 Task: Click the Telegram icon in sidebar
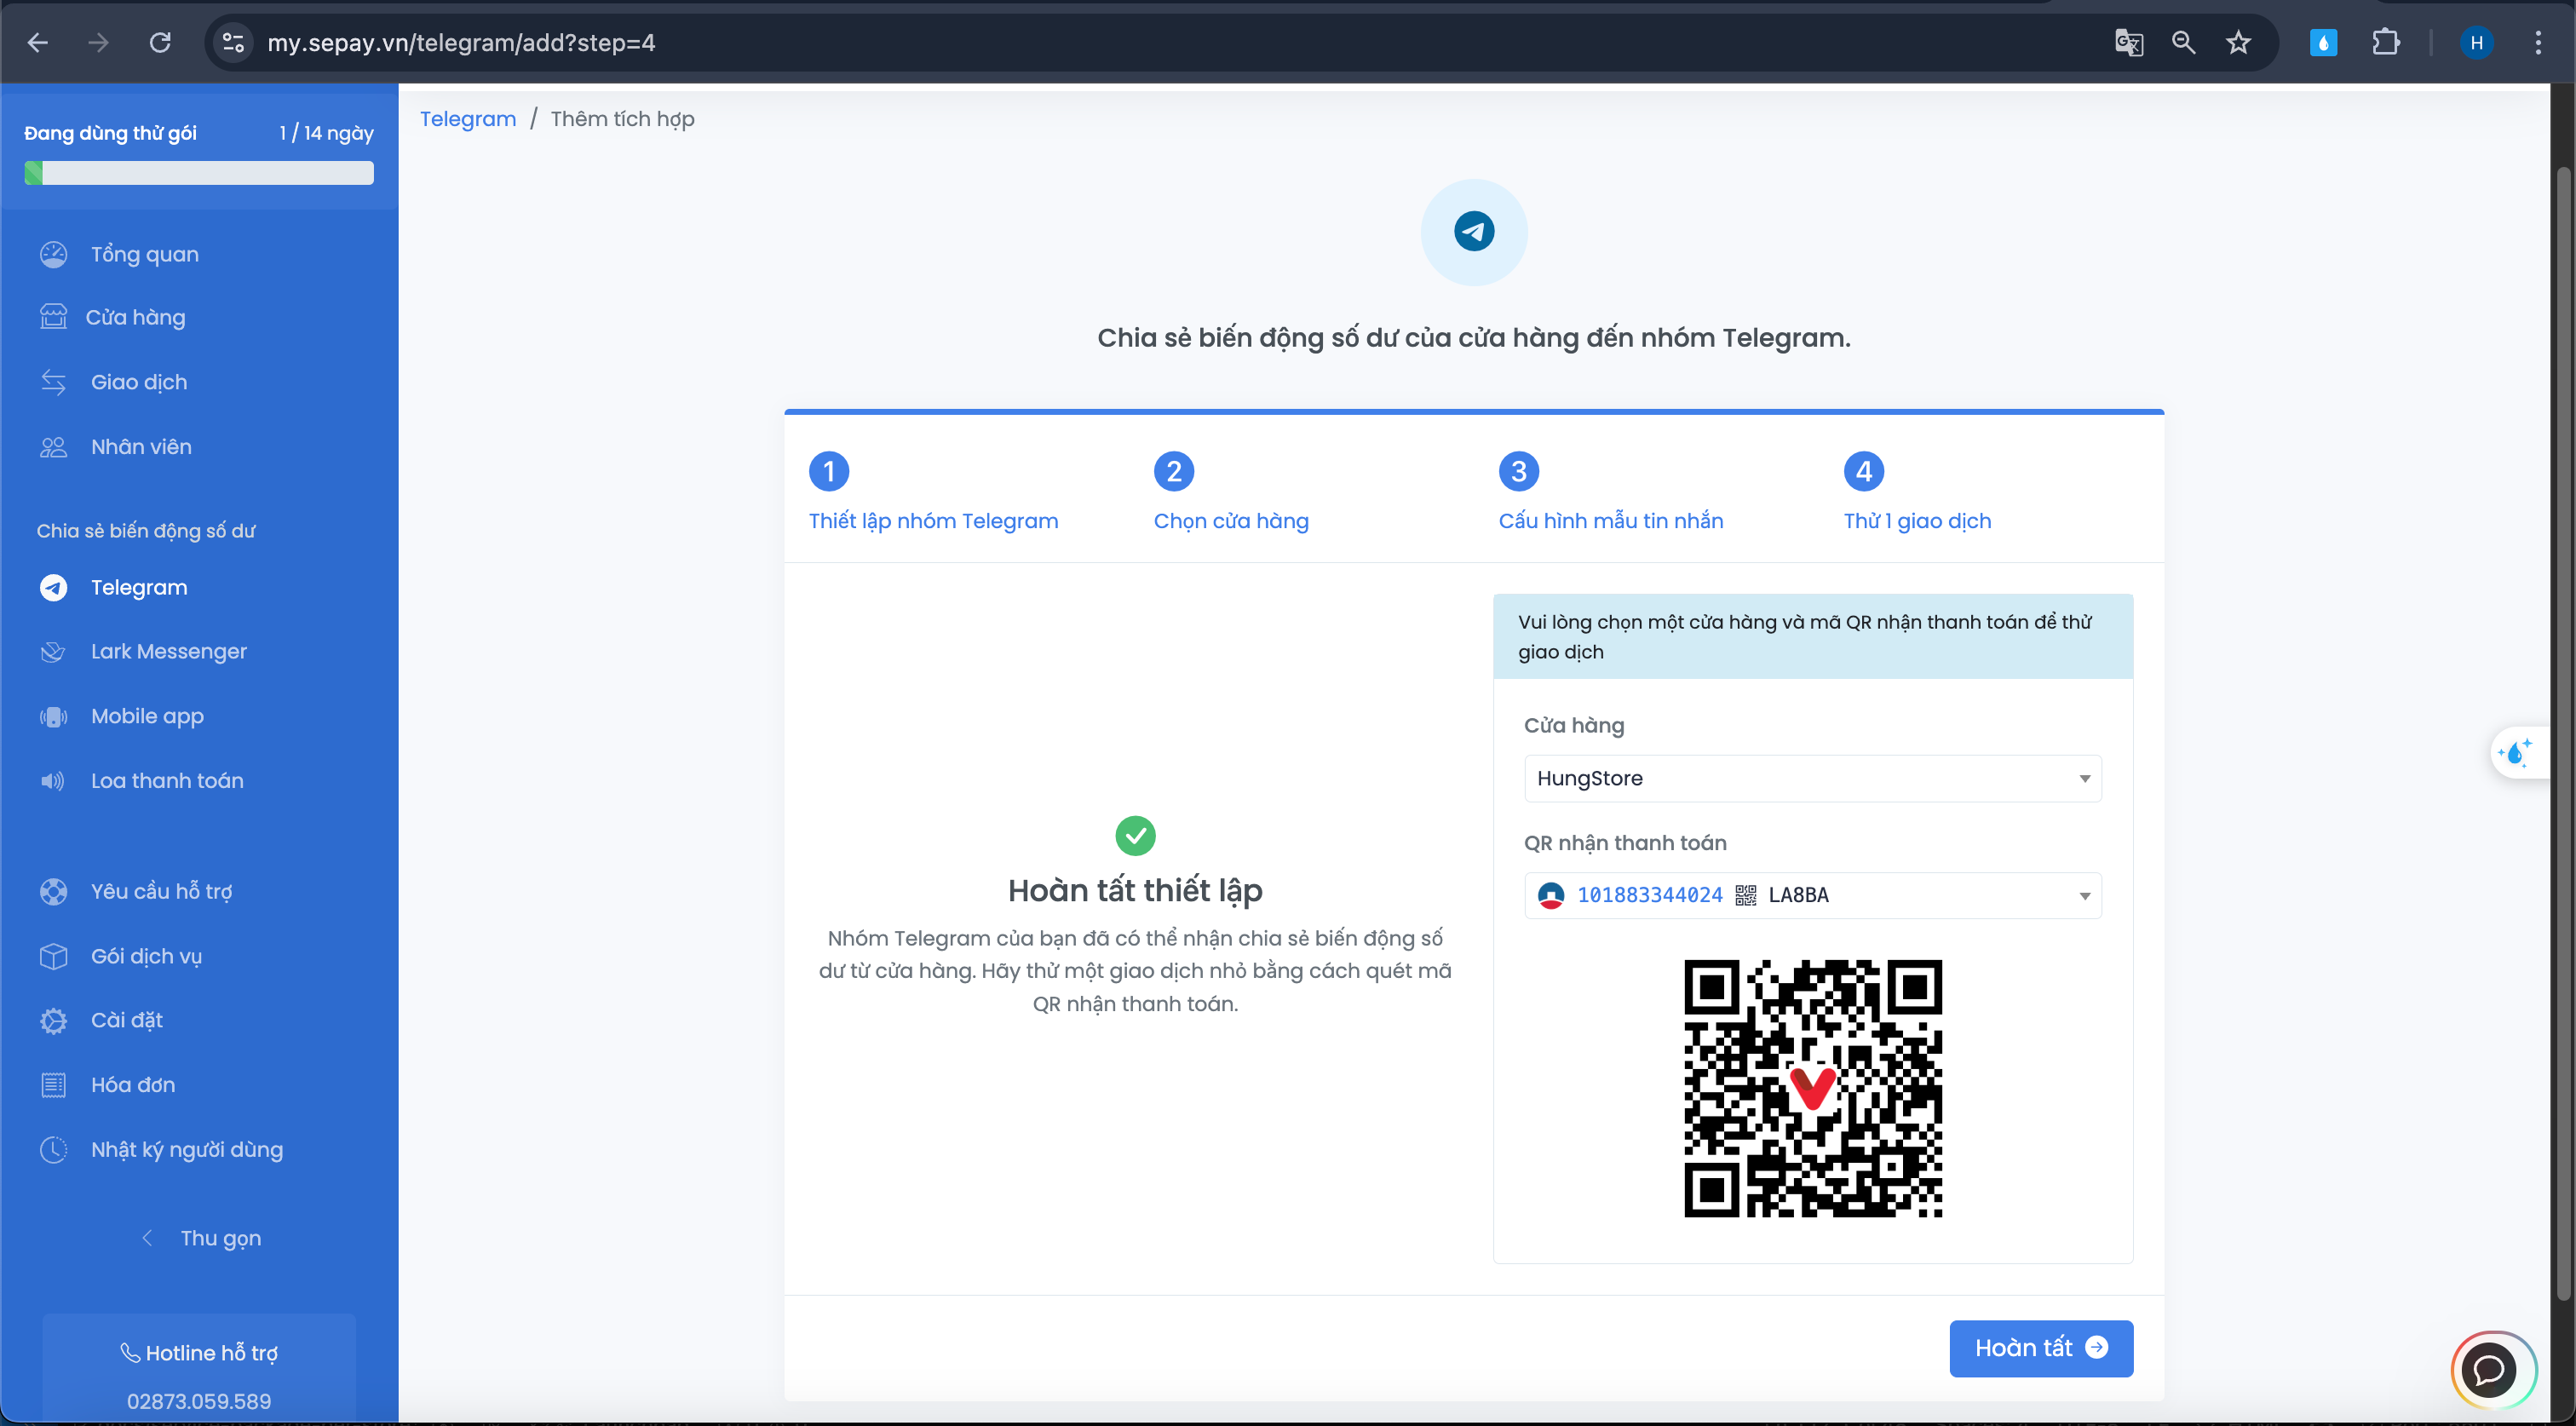pos(54,587)
